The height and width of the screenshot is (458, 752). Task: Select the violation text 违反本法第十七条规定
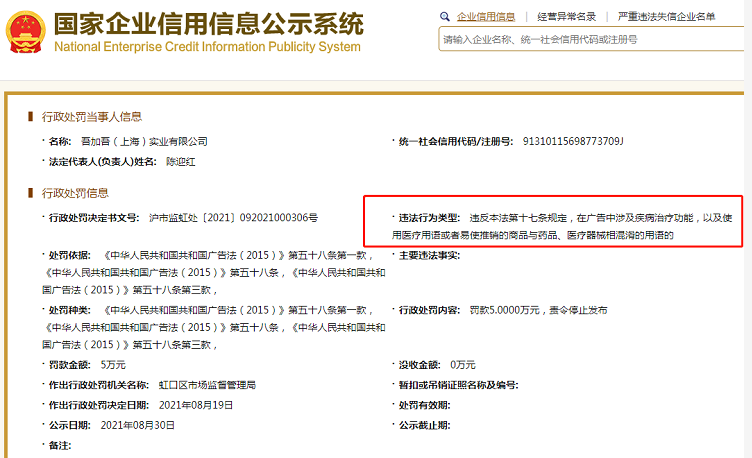pos(518,218)
